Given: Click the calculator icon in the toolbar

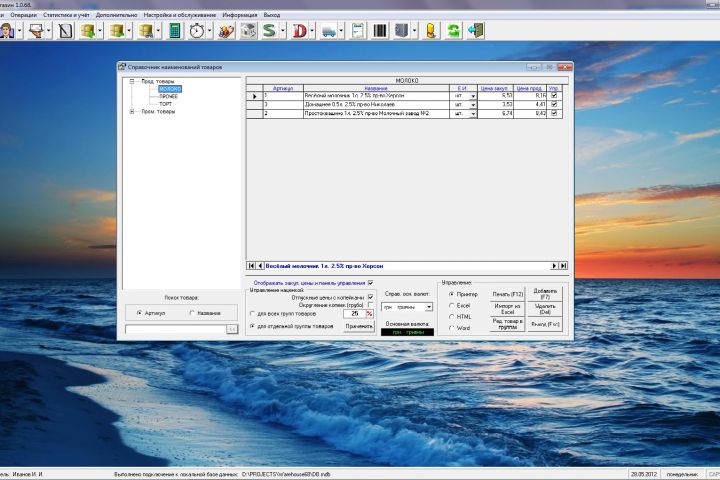Looking at the screenshot, I should 176,31.
